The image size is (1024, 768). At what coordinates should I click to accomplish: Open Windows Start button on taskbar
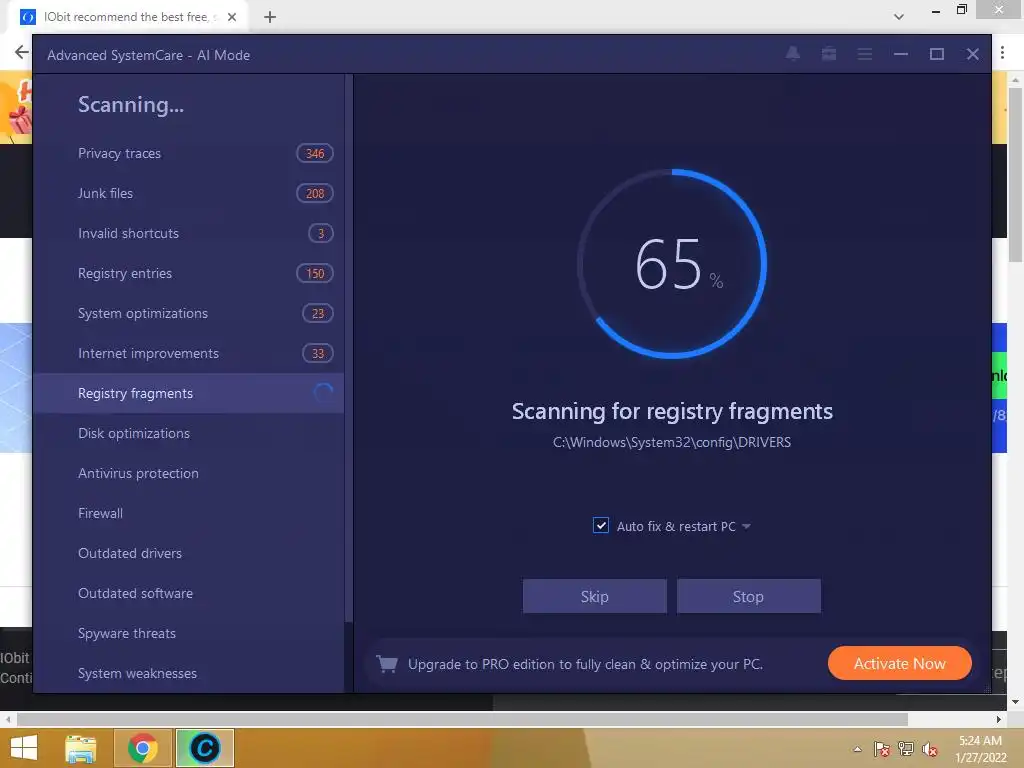tap(24, 748)
